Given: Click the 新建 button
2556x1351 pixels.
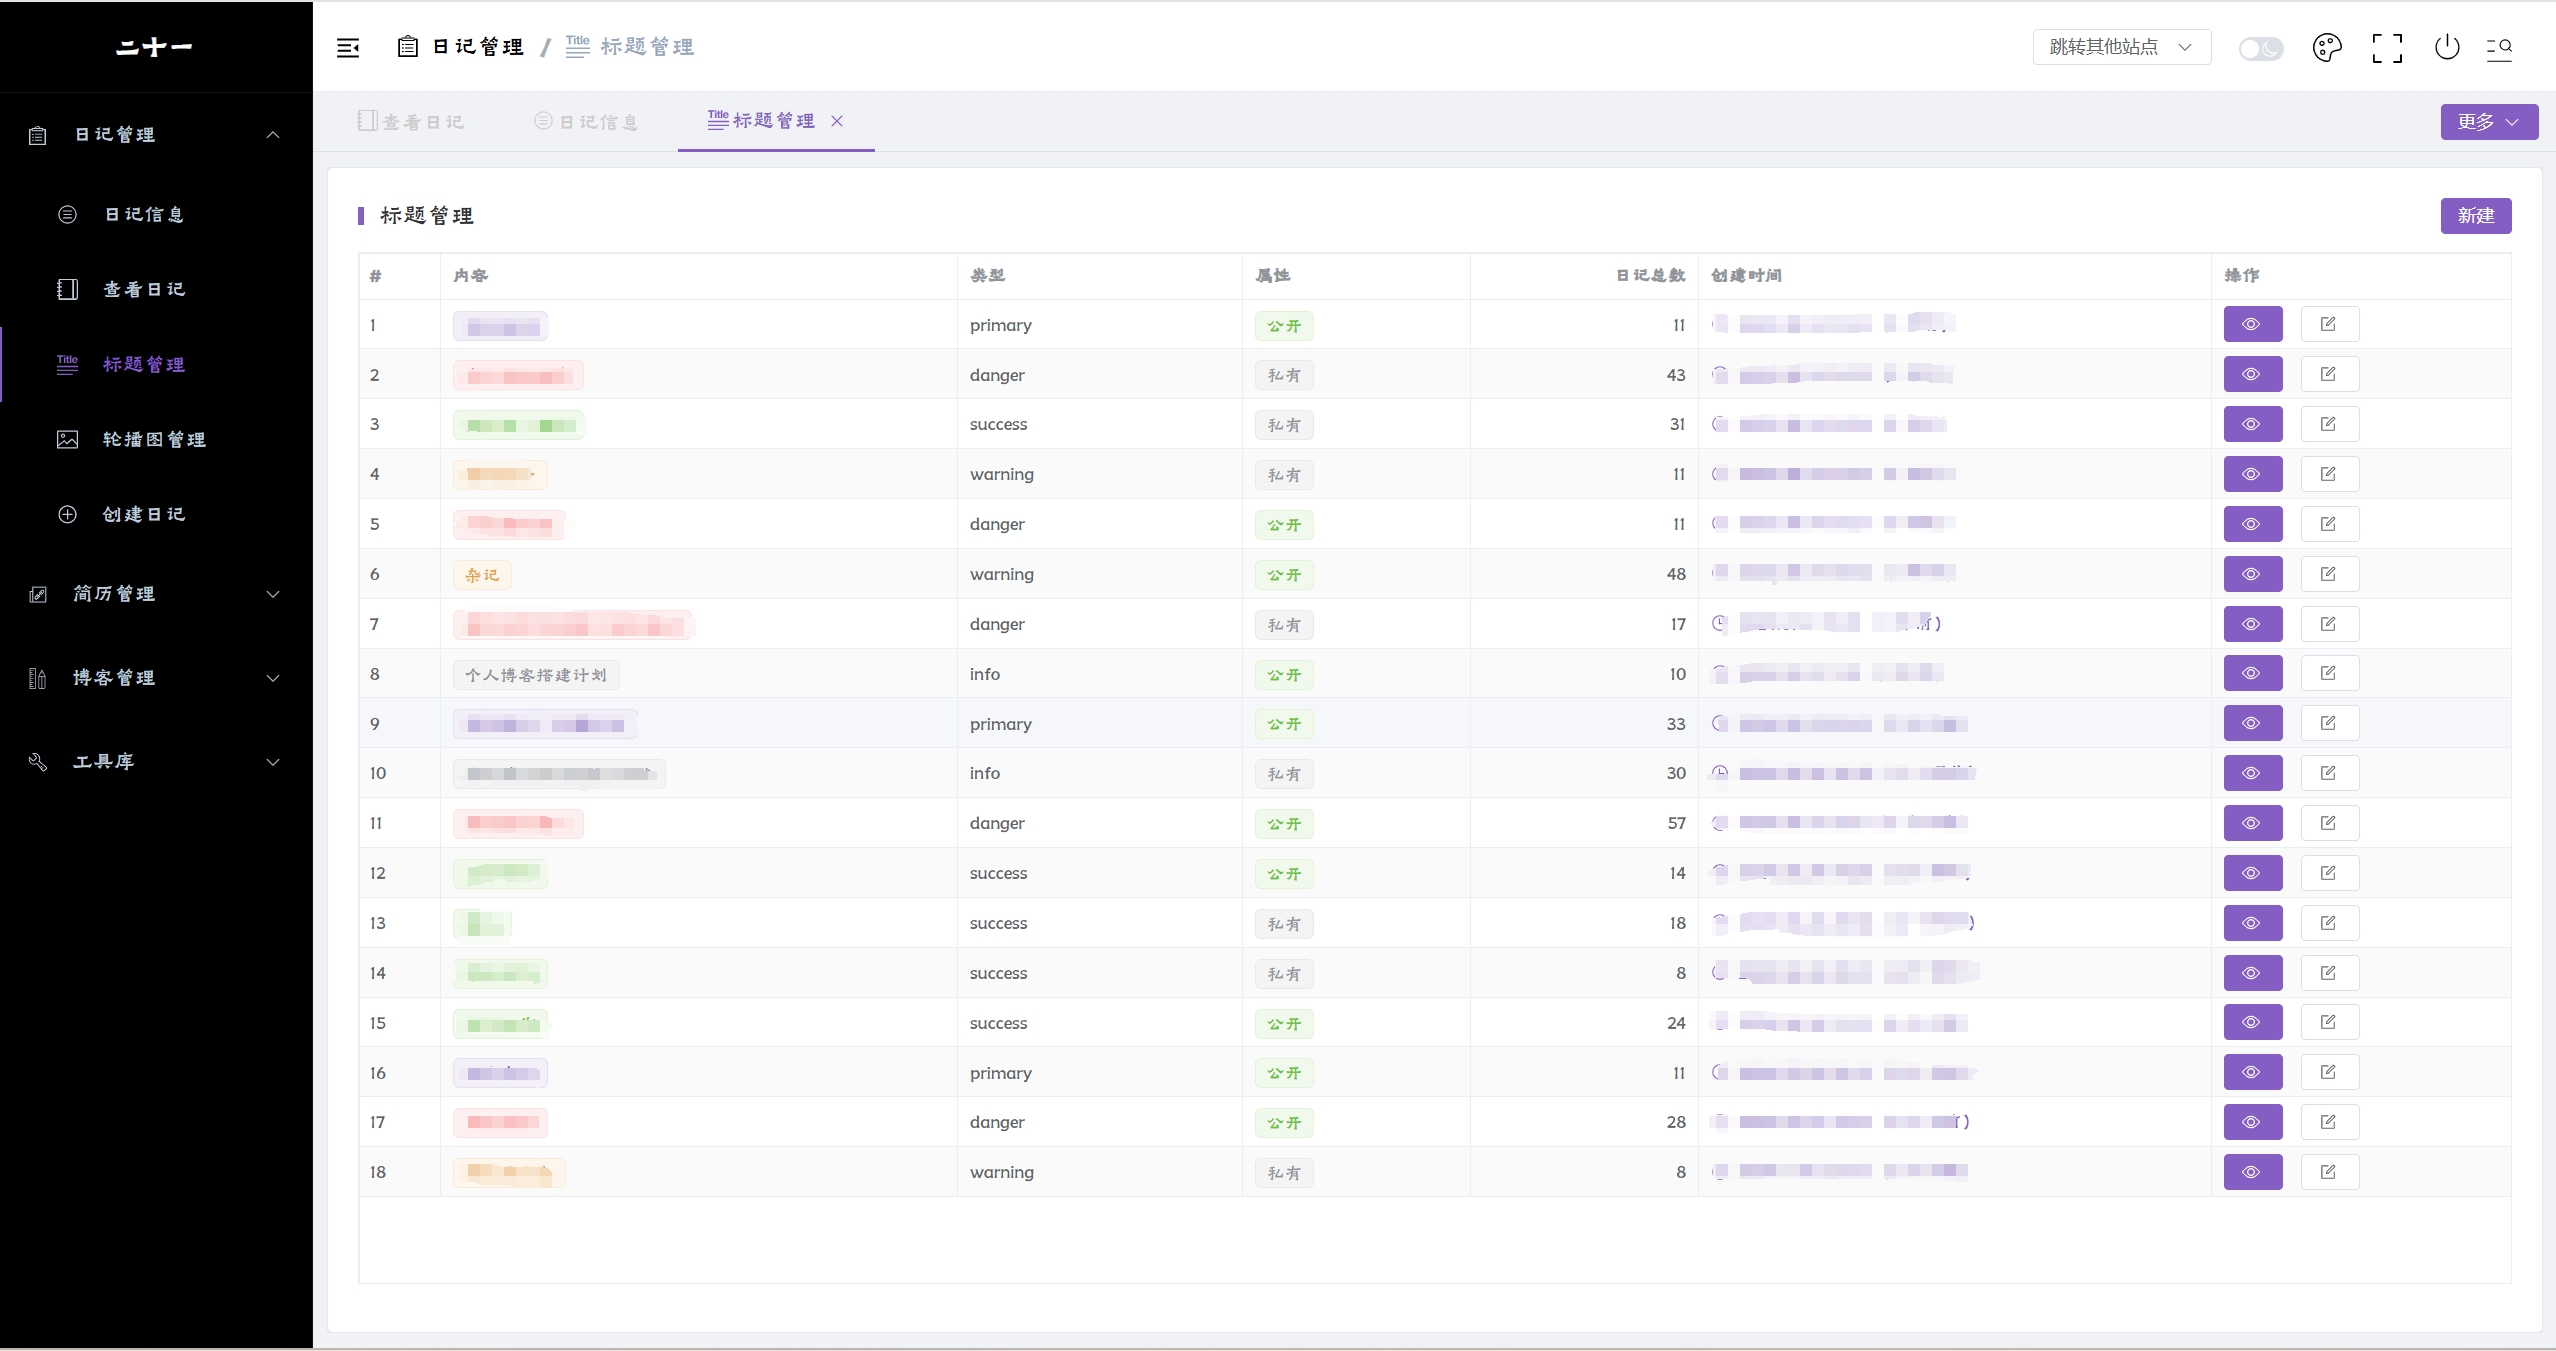Looking at the screenshot, I should 2475,216.
